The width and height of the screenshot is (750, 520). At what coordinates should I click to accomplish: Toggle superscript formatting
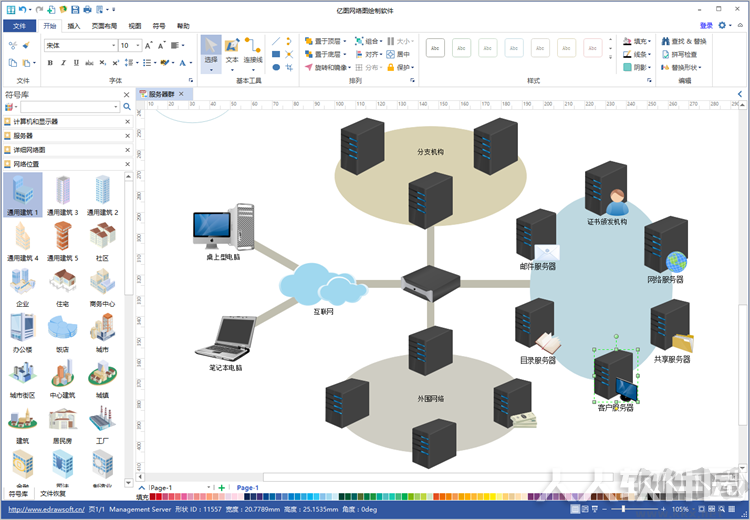click(115, 63)
